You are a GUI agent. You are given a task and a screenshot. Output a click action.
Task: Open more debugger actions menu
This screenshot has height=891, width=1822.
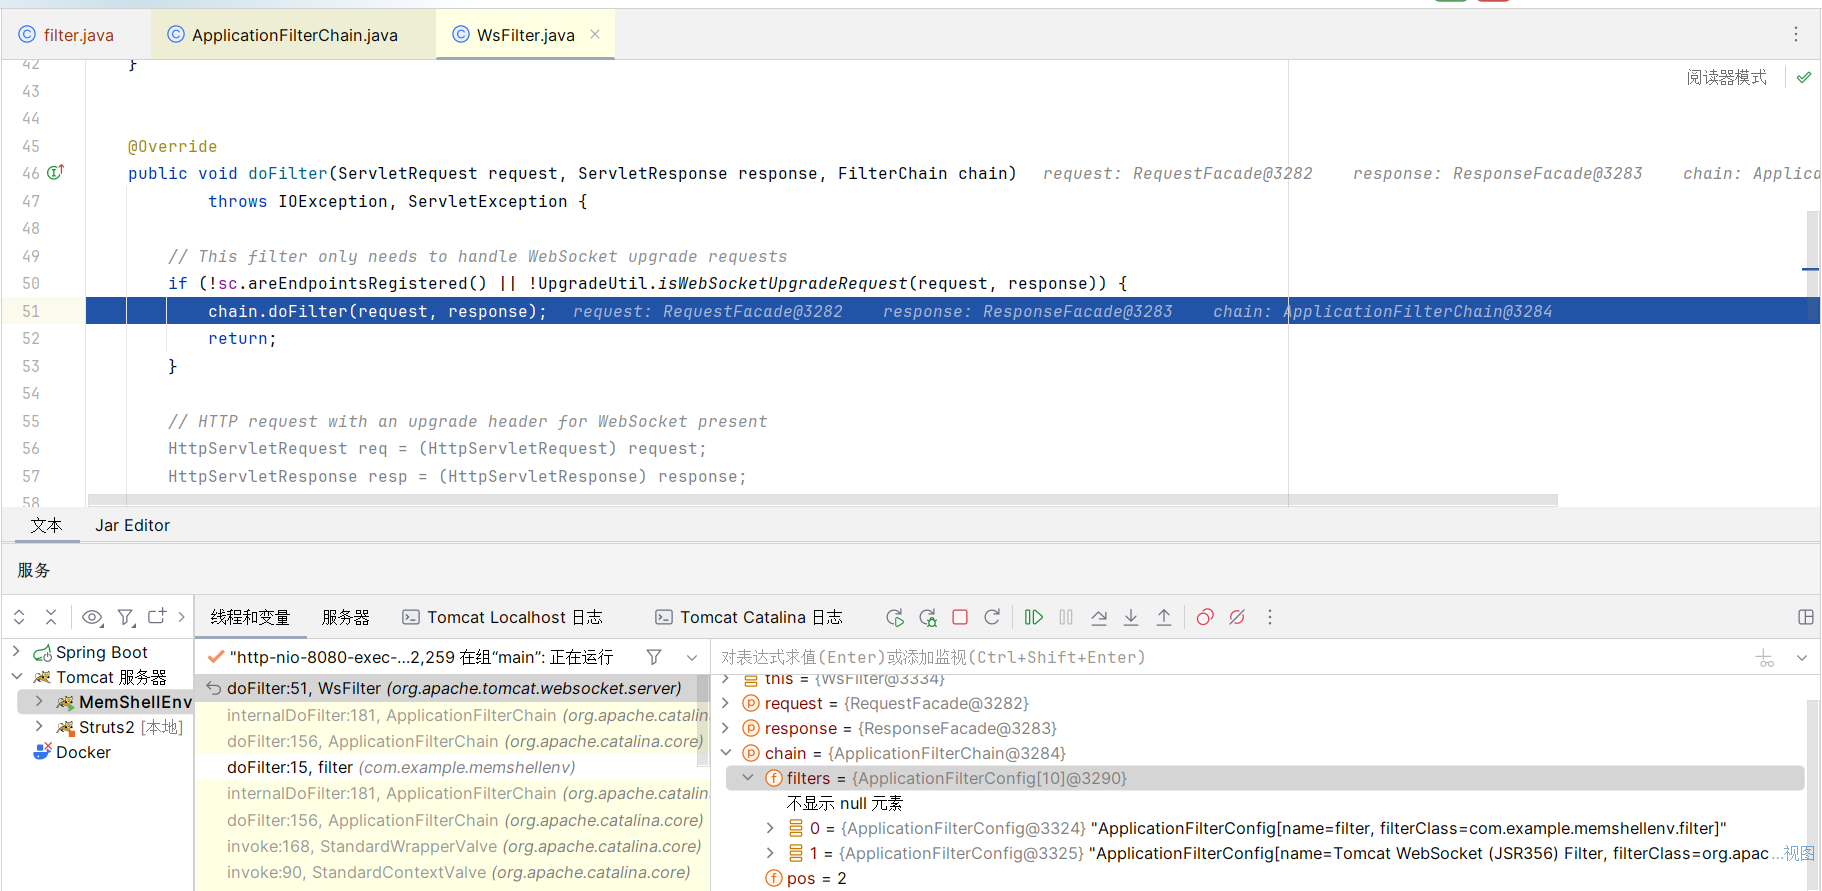click(x=1270, y=617)
